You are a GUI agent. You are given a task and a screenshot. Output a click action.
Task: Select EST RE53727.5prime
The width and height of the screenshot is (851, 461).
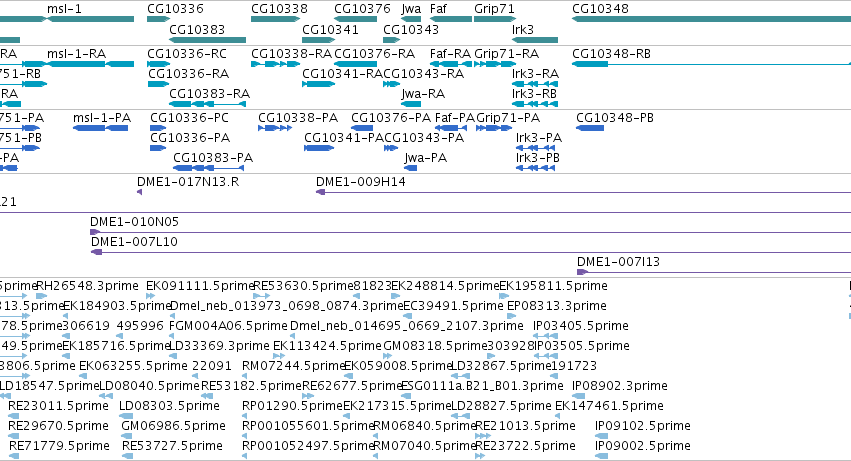(128, 456)
